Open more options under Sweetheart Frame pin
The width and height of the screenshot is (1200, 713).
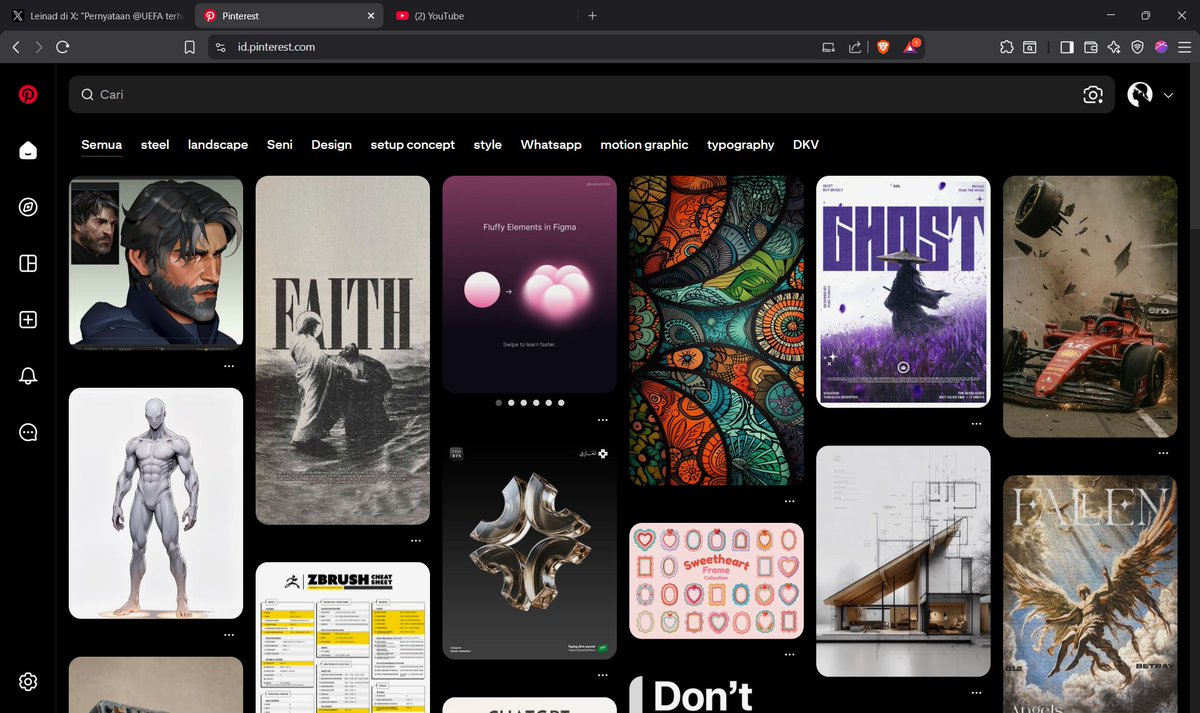[x=790, y=655]
